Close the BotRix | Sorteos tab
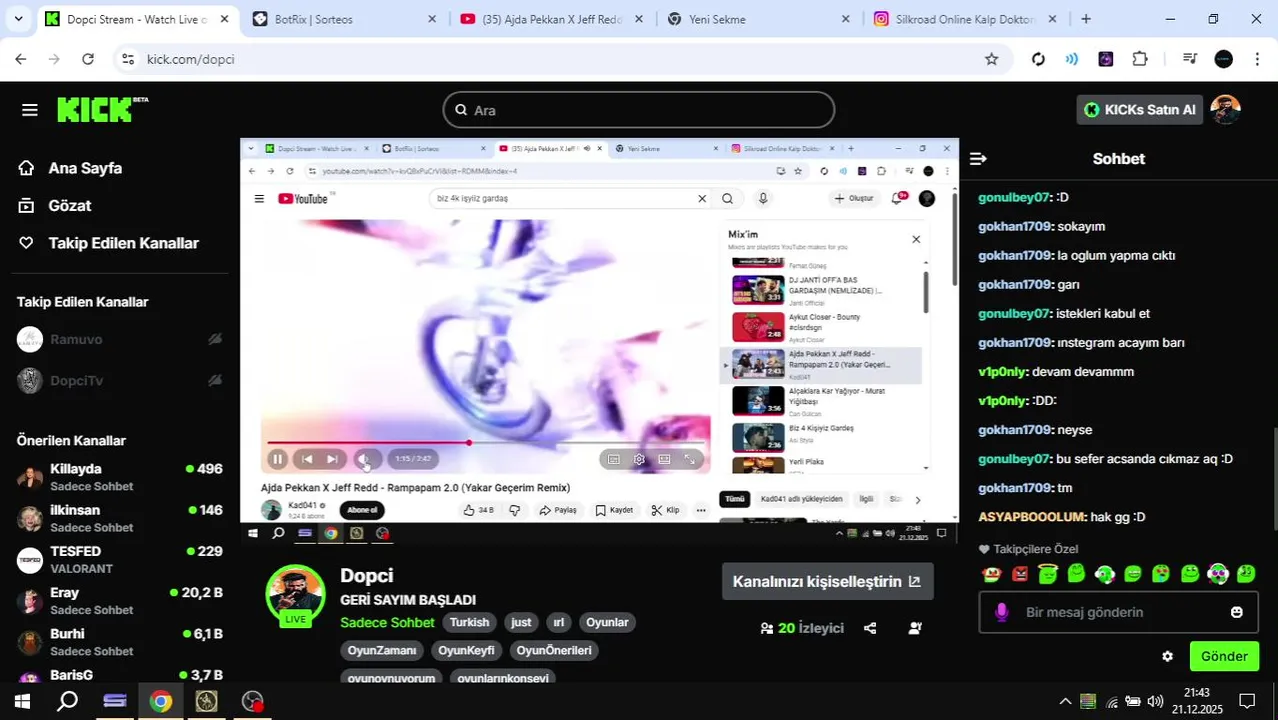 pos(432,19)
